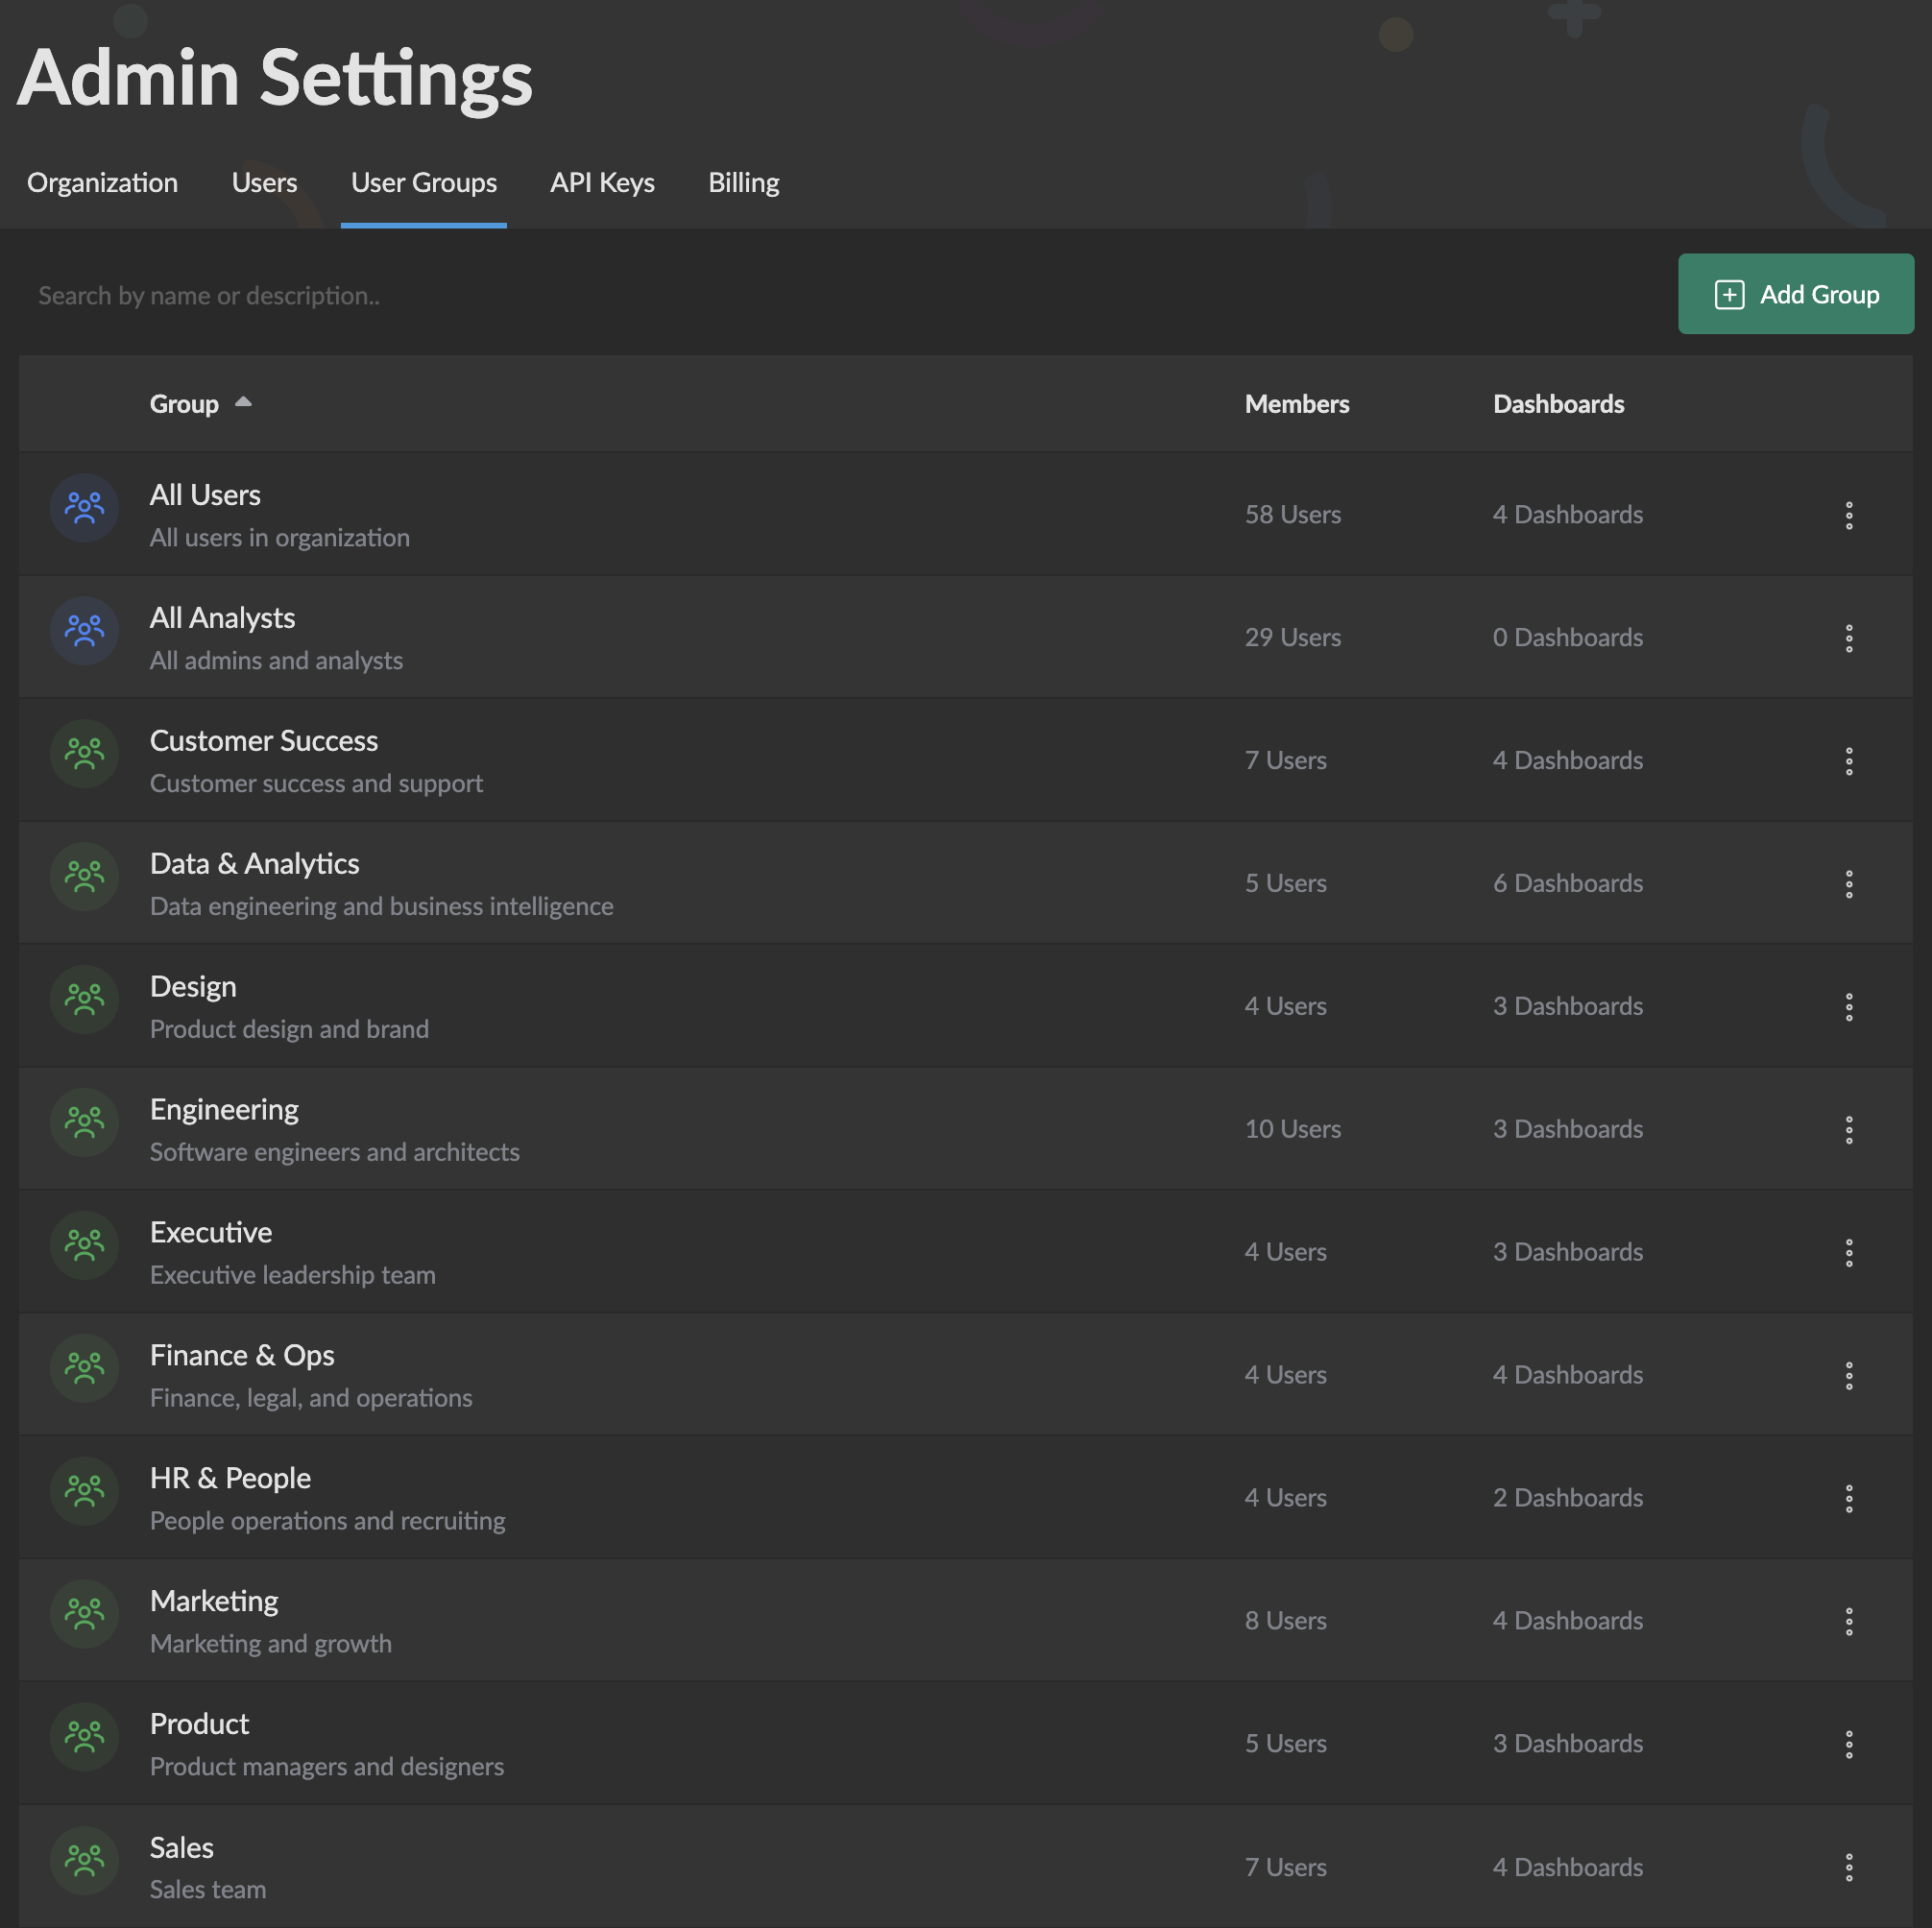Click the Sales group avatar icon

pyautogui.click(x=84, y=1860)
